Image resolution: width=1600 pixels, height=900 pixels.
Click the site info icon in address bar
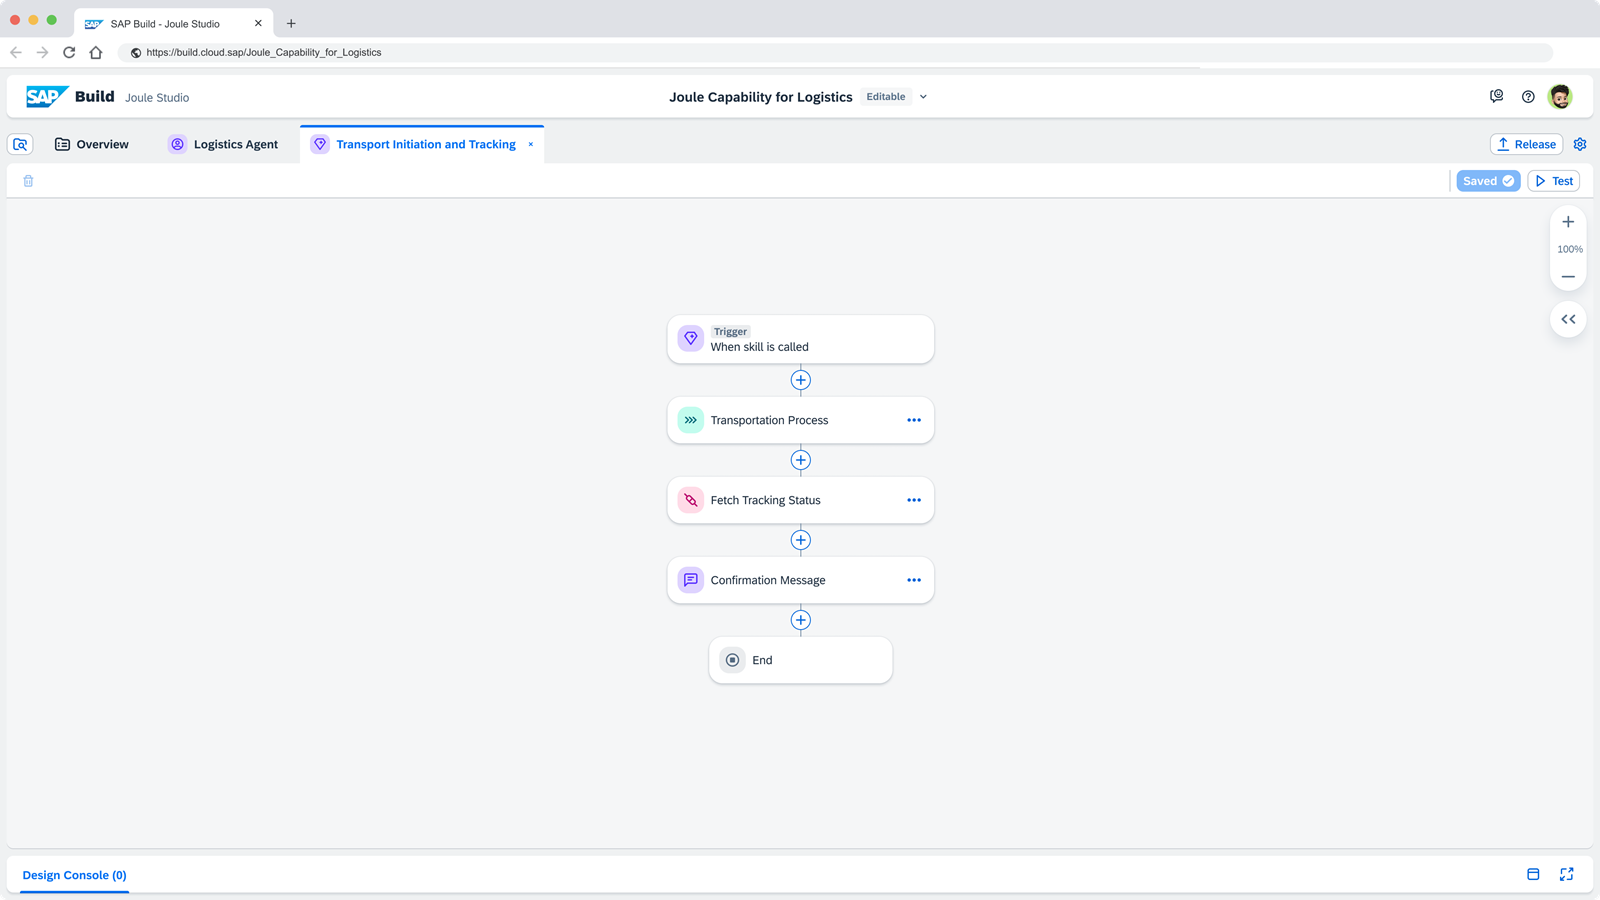pyautogui.click(x=136, y=52)
